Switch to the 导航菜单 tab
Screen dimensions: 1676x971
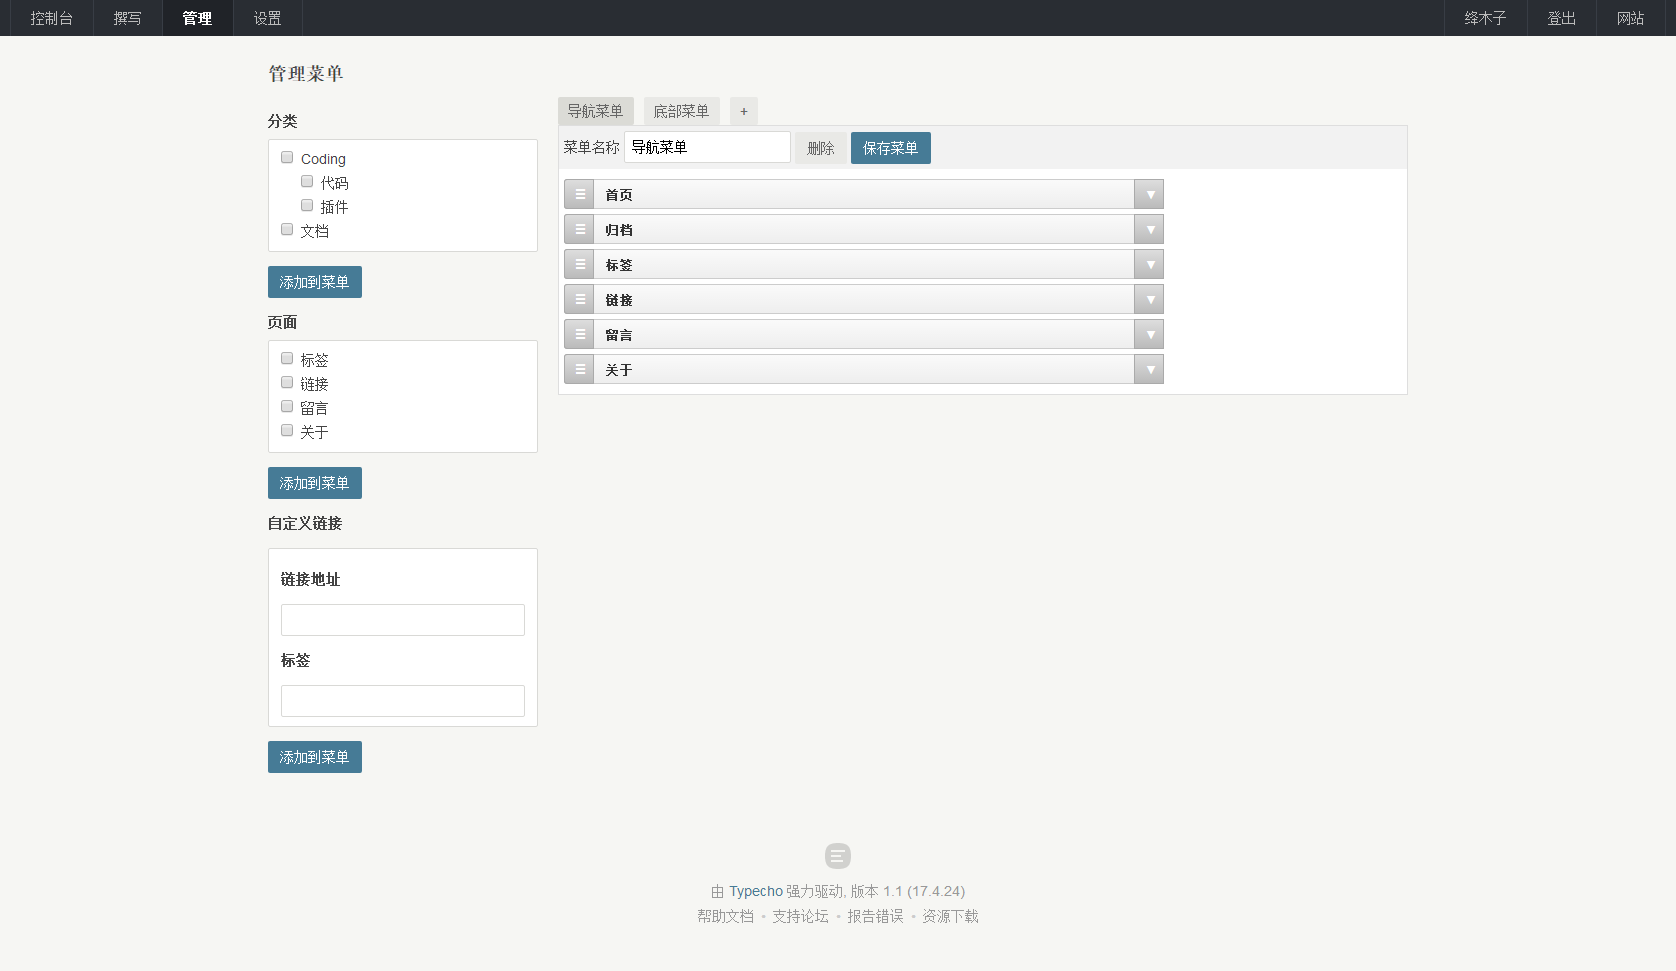(x=595, y=111)
